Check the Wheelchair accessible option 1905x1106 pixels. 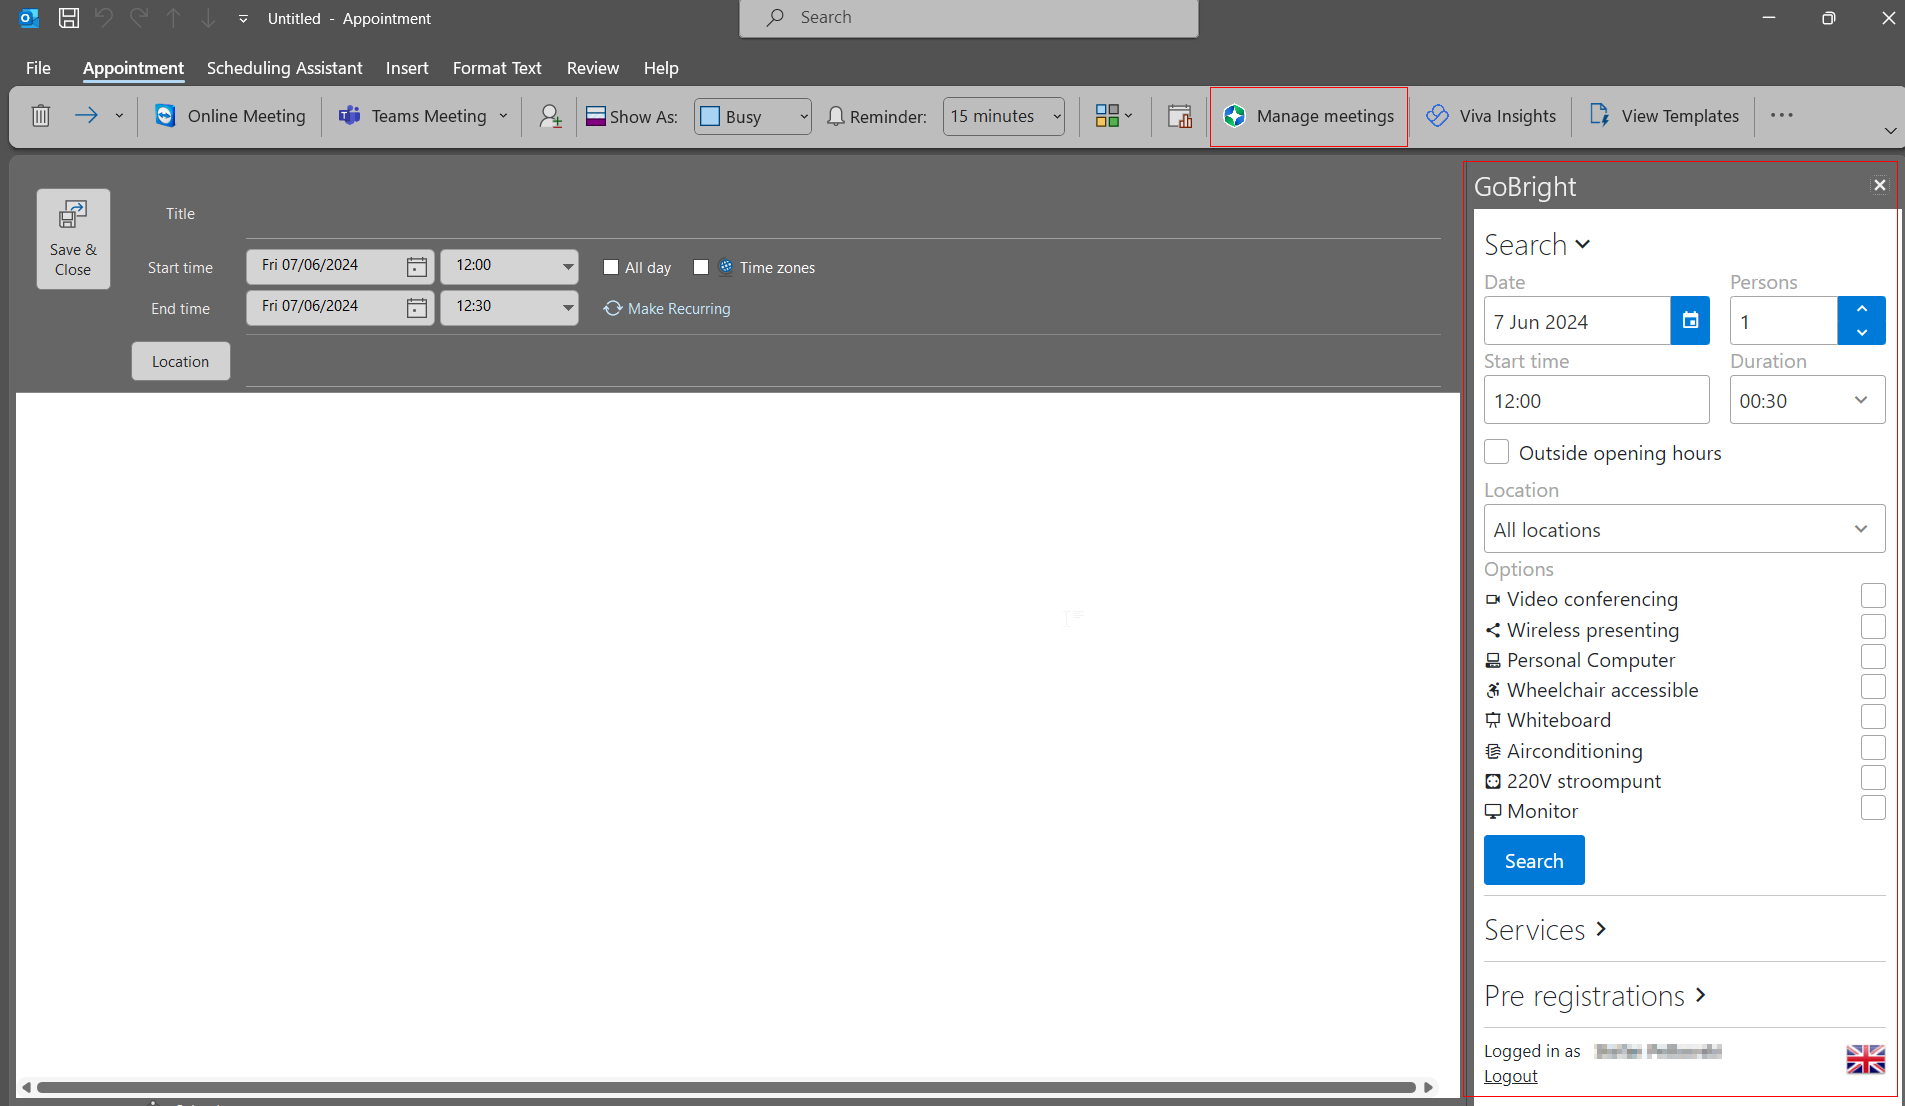click(x=1873, y=687)
